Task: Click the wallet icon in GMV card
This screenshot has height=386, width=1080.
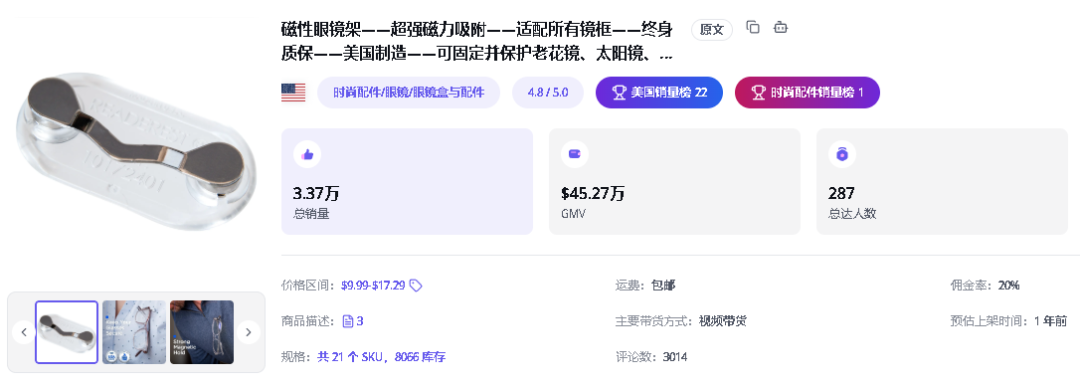Action: 574,154
